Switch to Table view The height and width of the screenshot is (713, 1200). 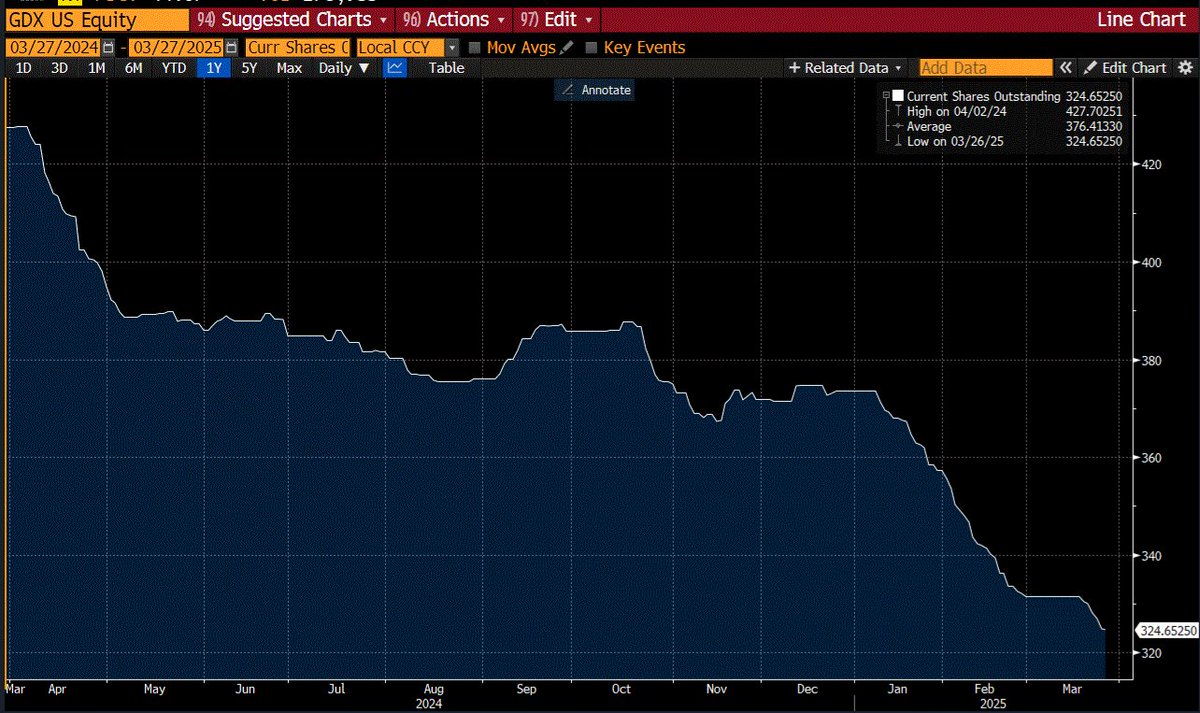tap(447, 68)
